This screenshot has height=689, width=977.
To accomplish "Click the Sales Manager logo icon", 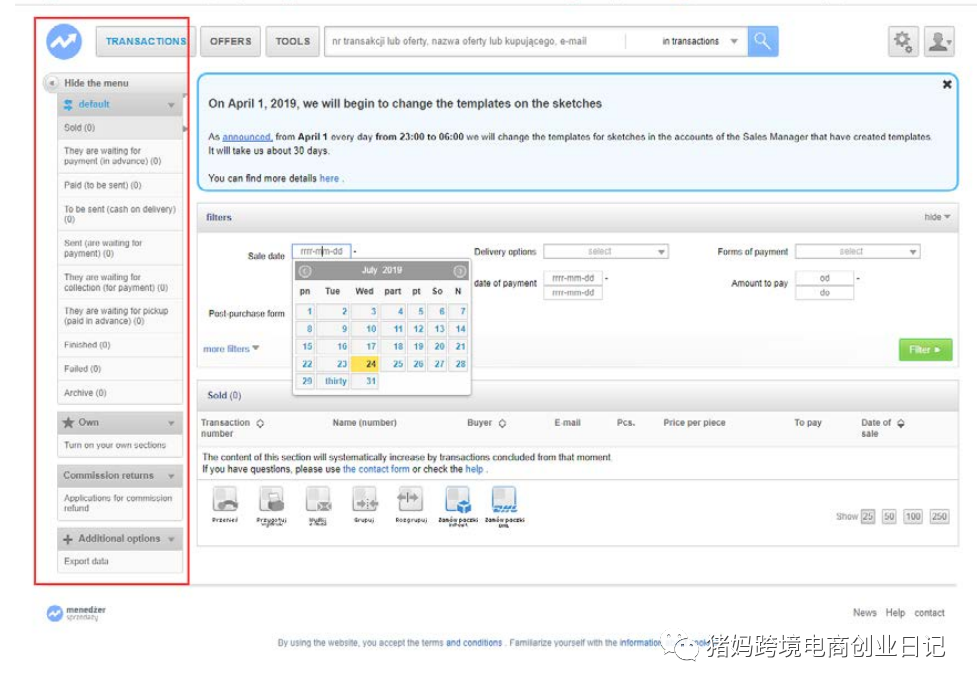I will point(64,41).
